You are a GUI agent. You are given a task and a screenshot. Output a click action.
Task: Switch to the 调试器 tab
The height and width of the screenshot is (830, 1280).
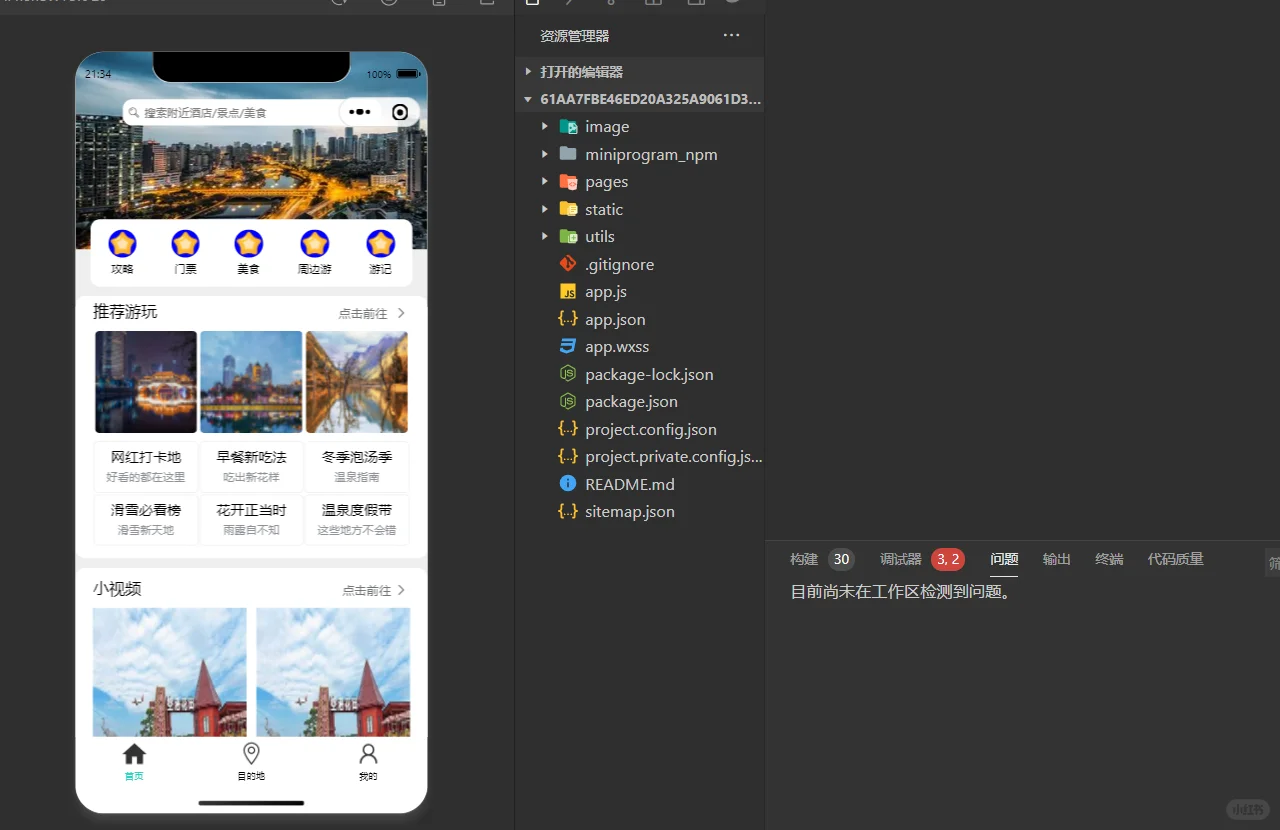pos(901,560)
